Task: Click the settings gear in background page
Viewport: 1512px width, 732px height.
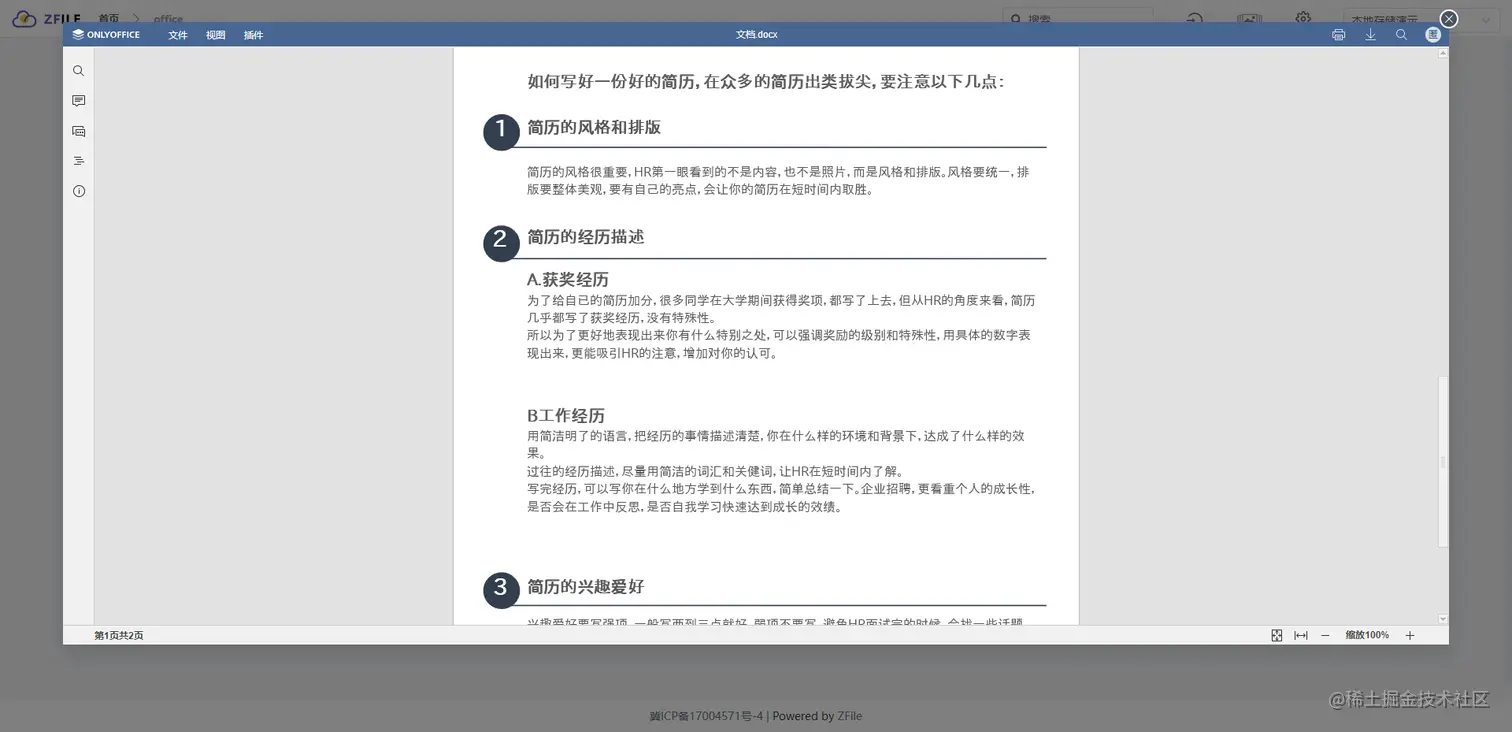Action: point(1303,18)
